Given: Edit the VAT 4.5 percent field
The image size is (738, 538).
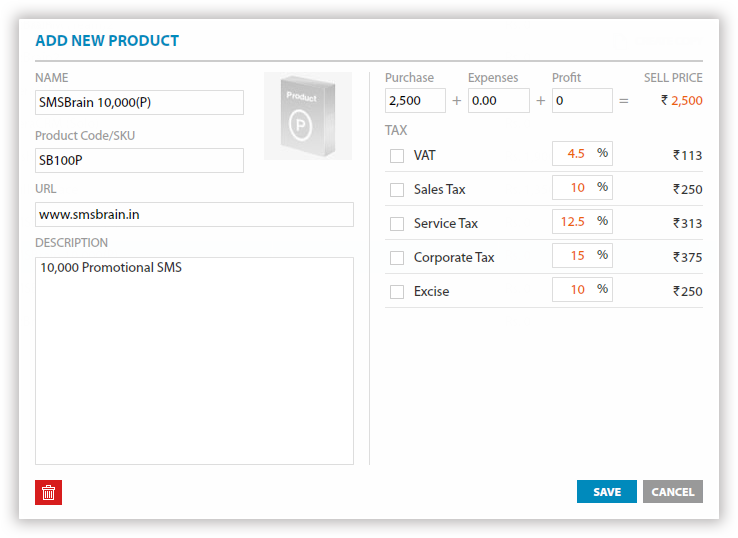Looking at the screenshot, I should [x=582, y=153].
